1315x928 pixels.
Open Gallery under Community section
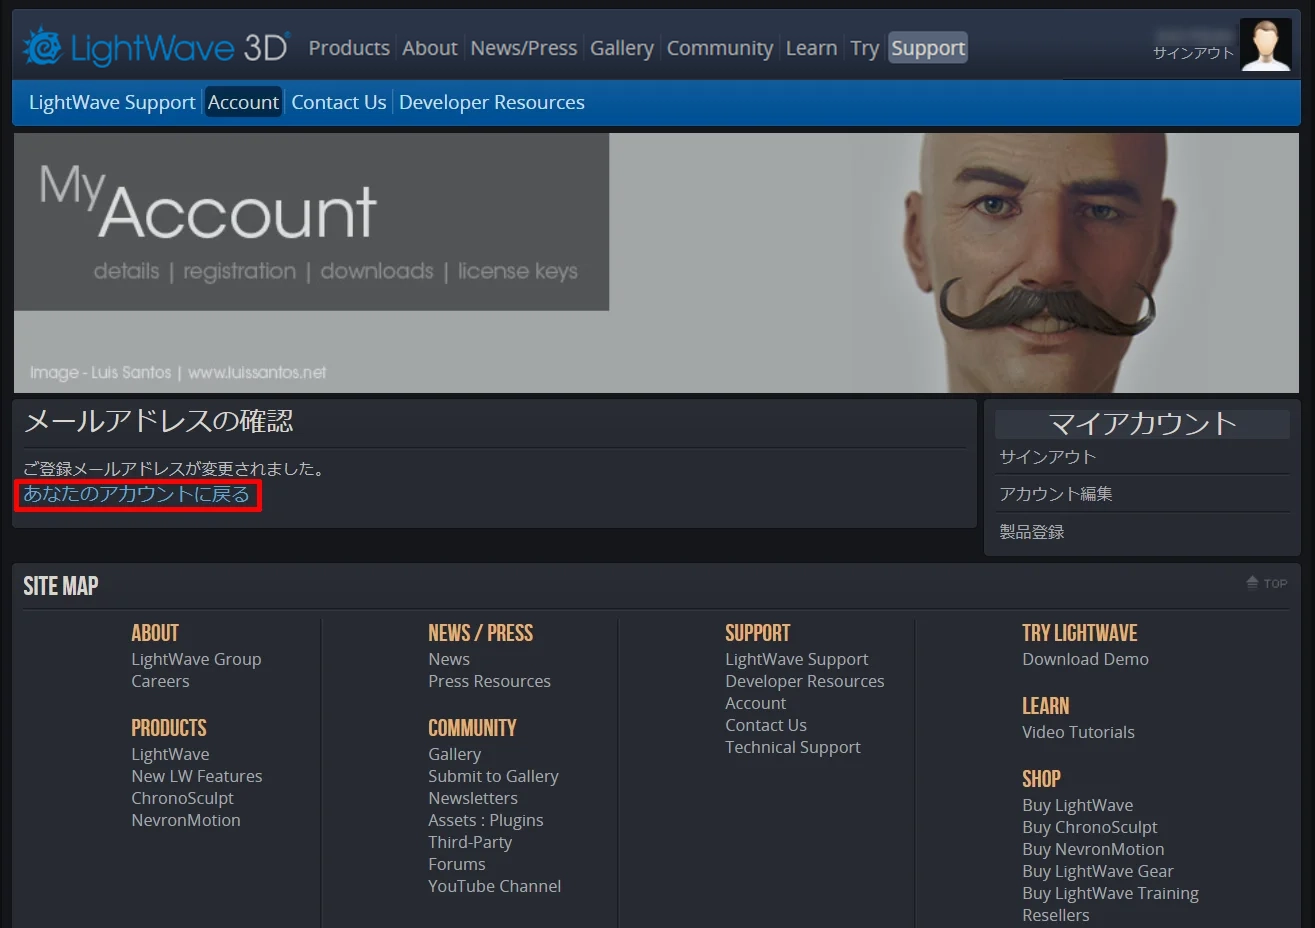tap(455, 754)
